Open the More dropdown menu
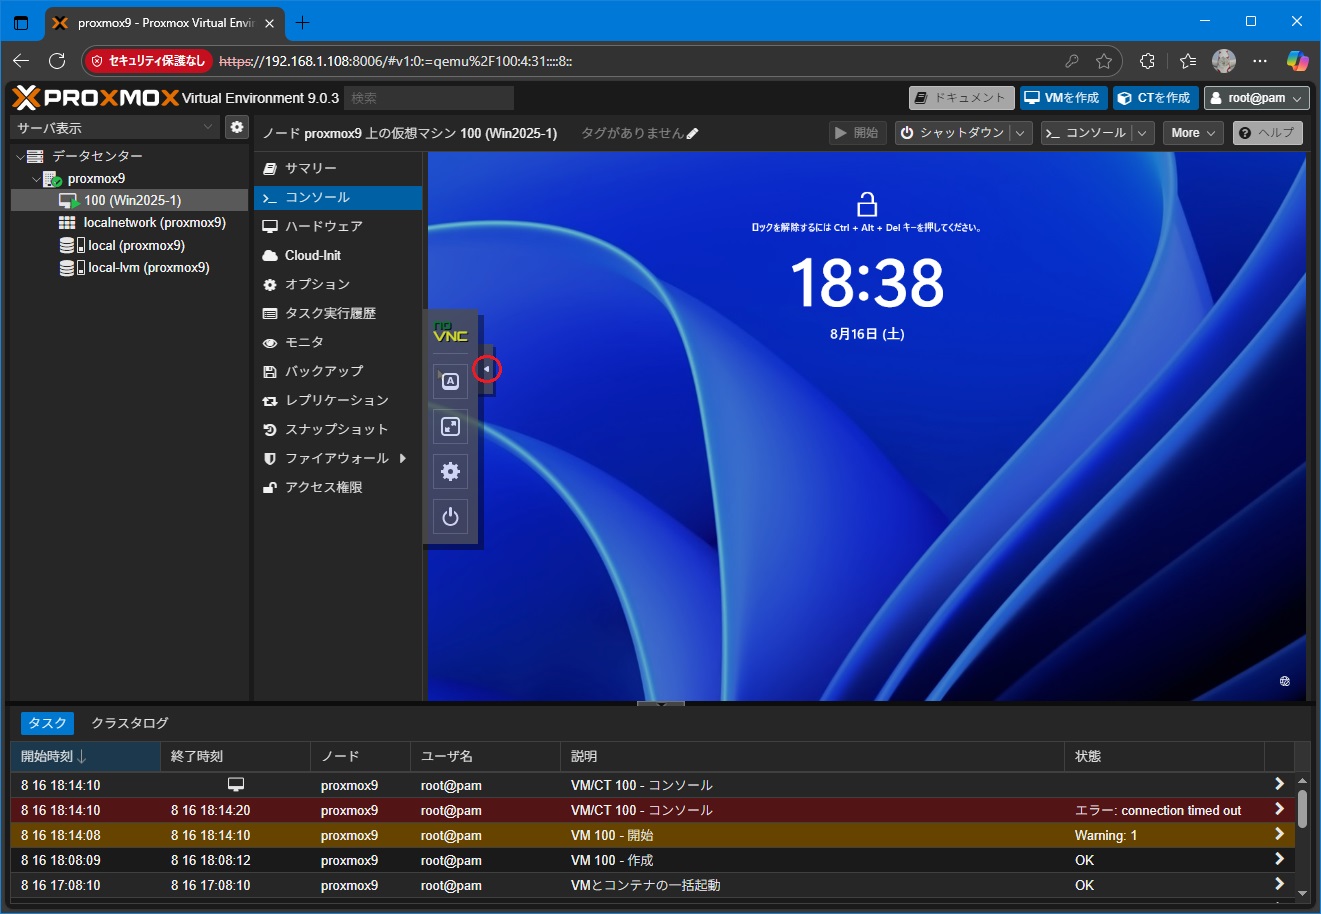The width and height of the screenshot is (1321, 914). [1193, 133]
